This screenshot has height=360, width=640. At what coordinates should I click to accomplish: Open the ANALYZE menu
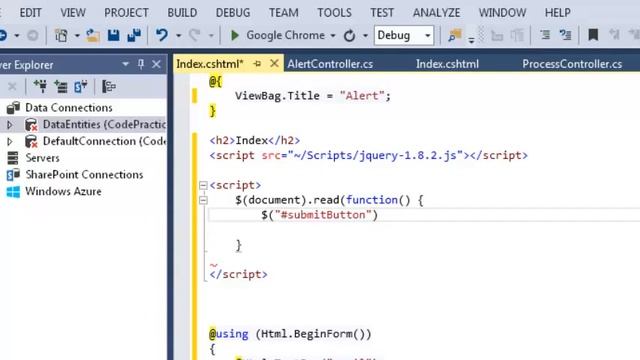coord(436,13)
